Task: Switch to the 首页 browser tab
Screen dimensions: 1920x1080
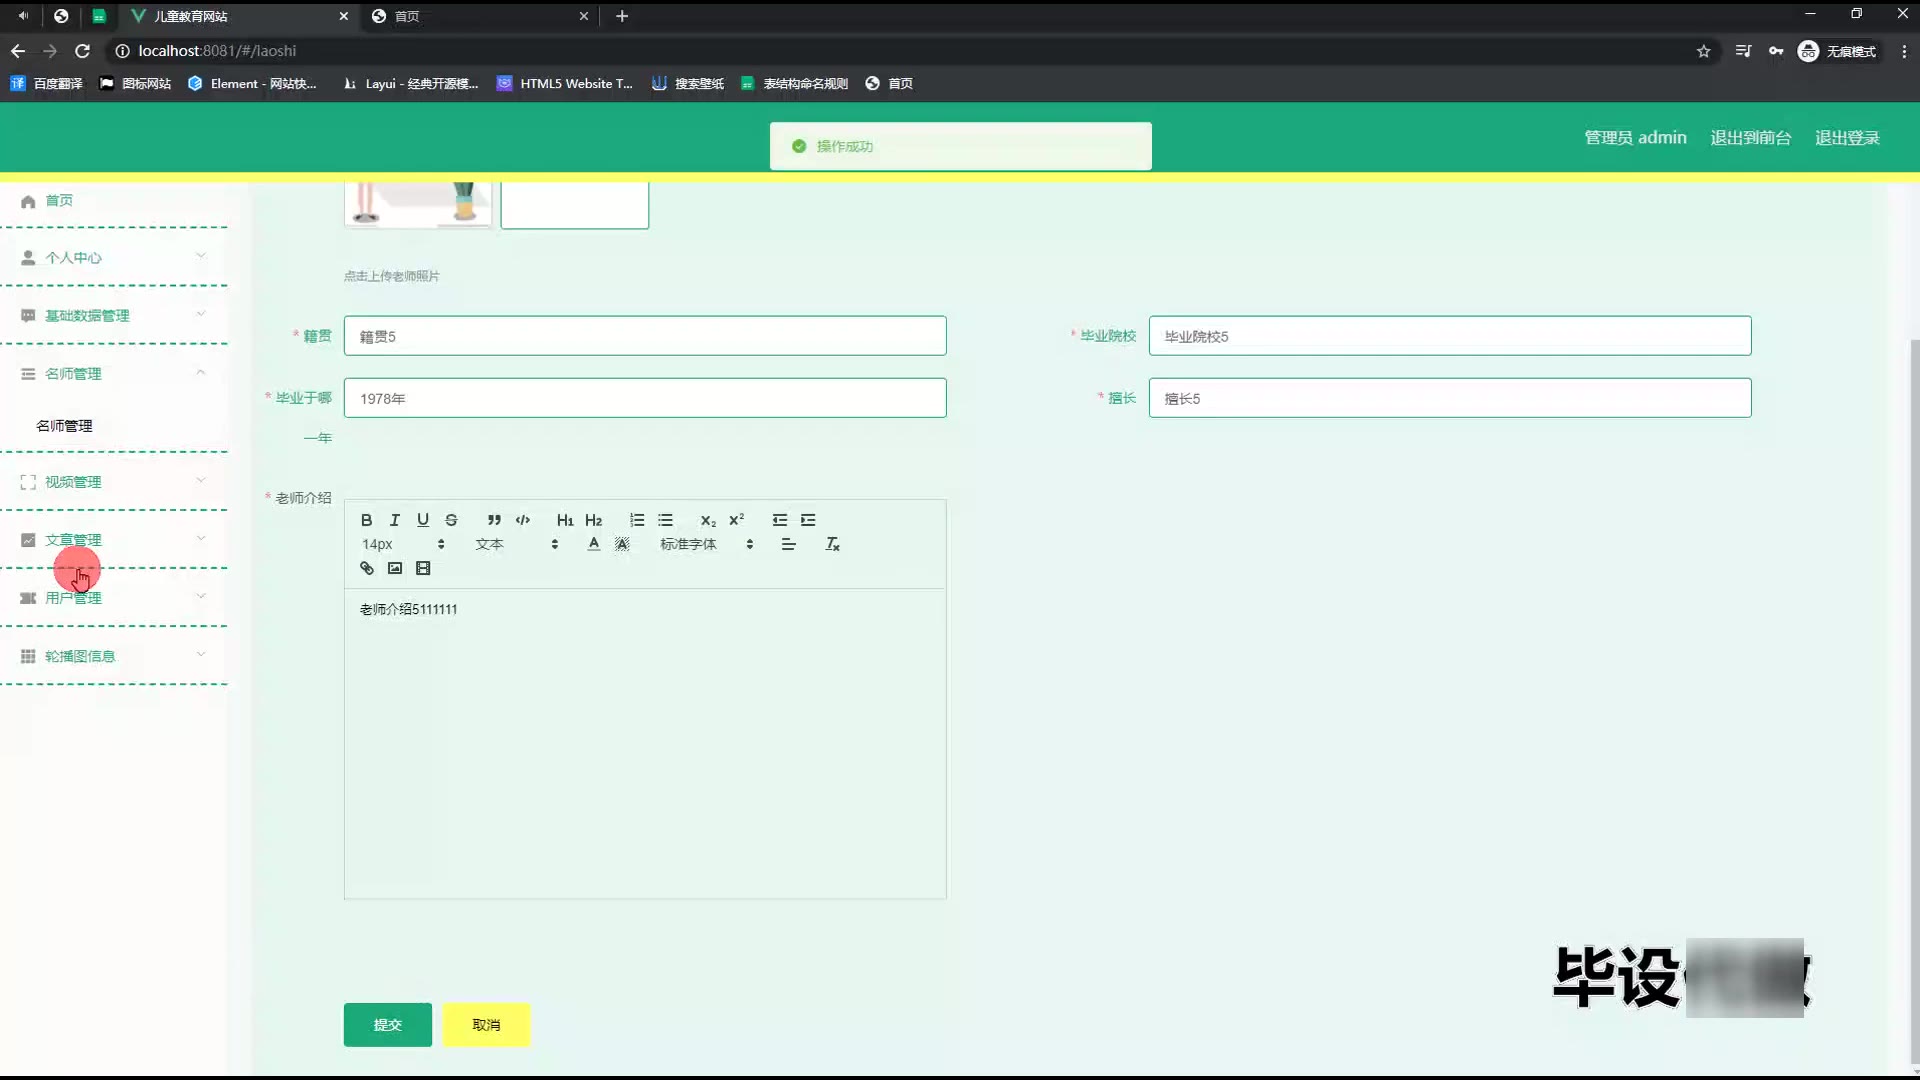Action: [478, 16]
